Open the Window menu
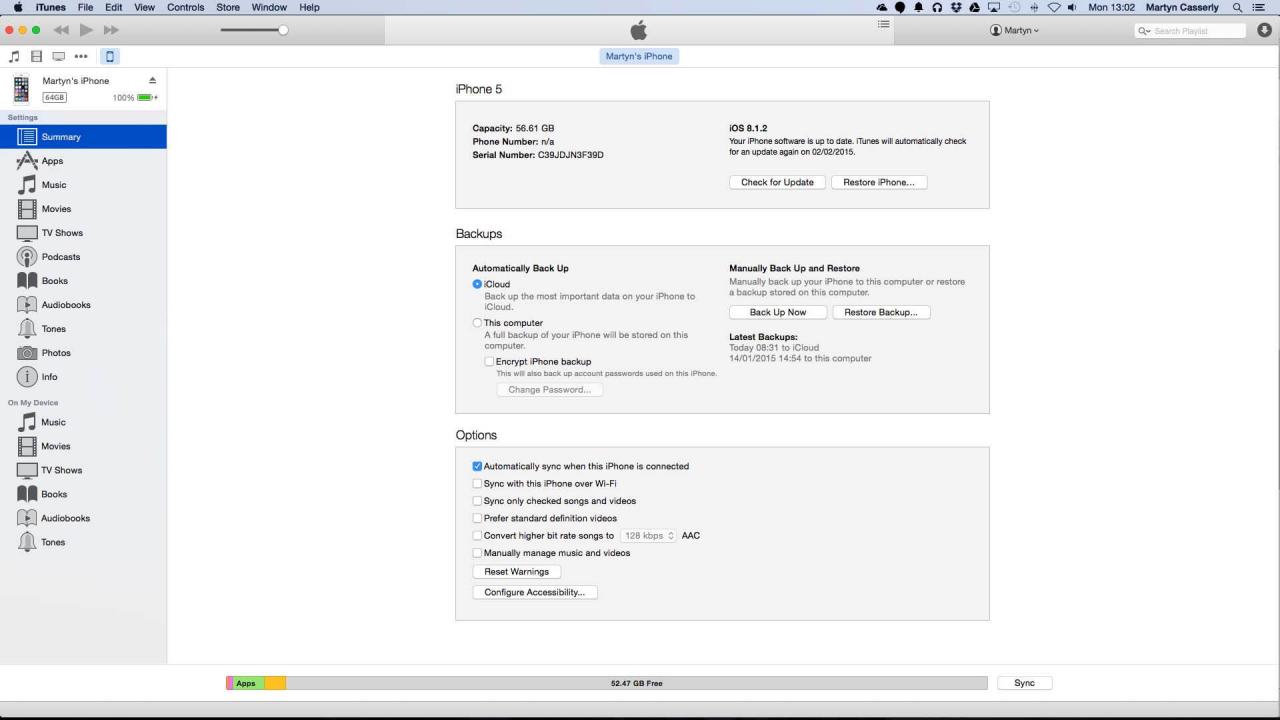 (x=269, y=7)
